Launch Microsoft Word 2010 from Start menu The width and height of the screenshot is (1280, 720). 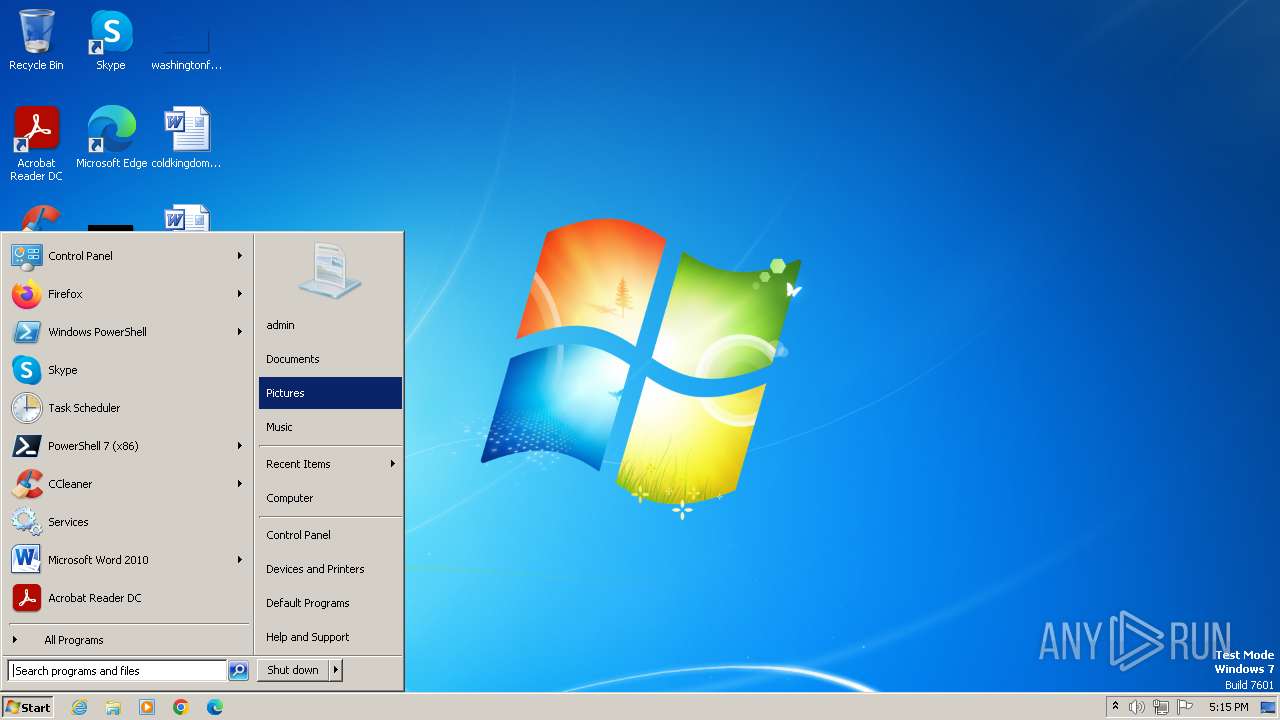tap(128, 560)
